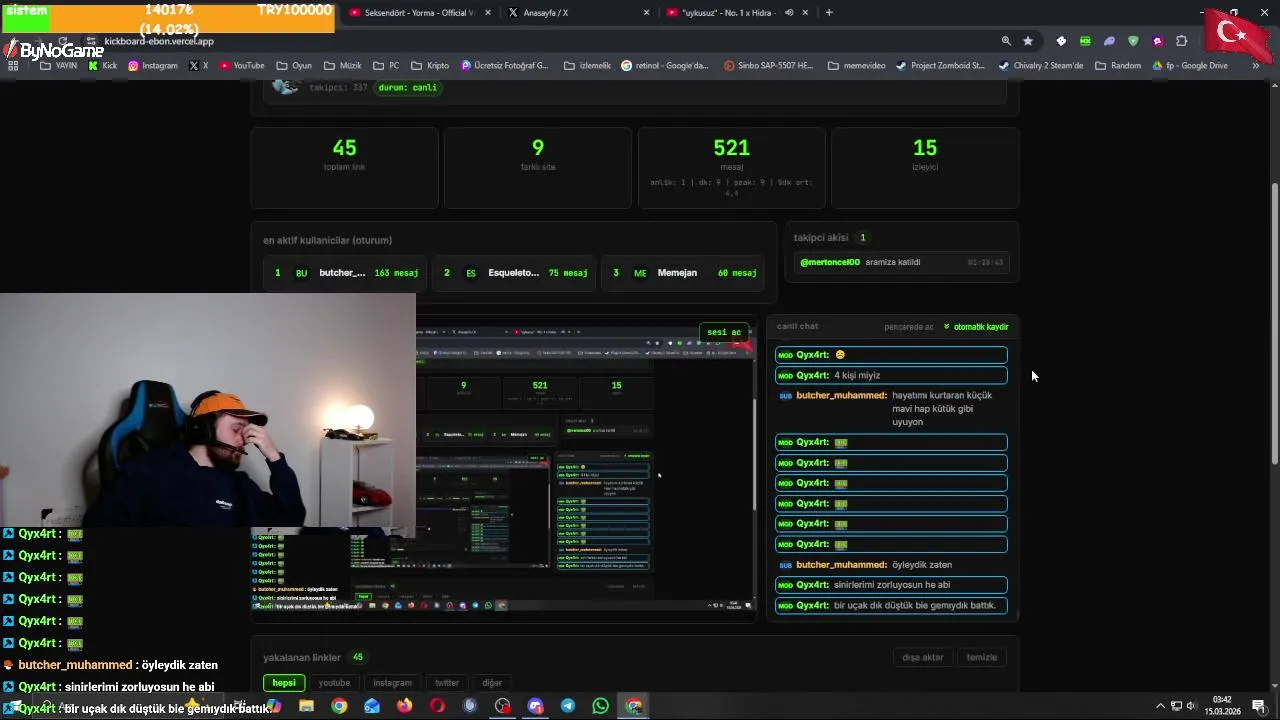Open the green Kick extension icon

(1085, 41)
